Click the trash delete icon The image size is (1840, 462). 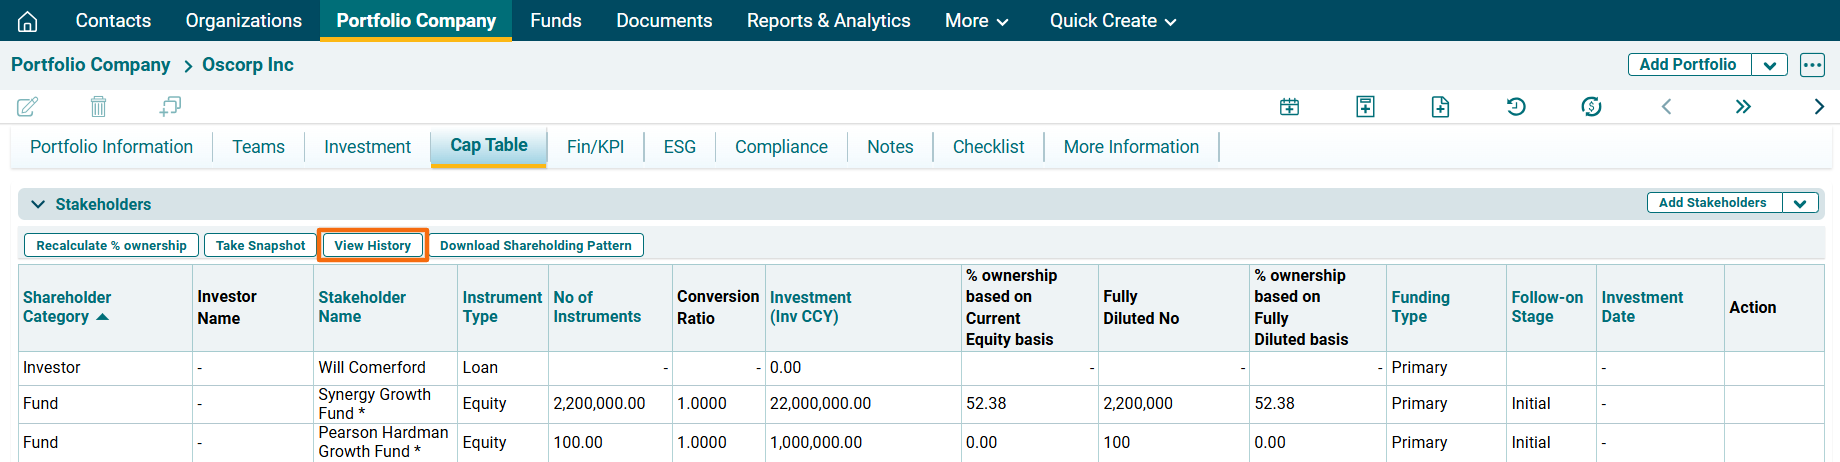[98, 106]
